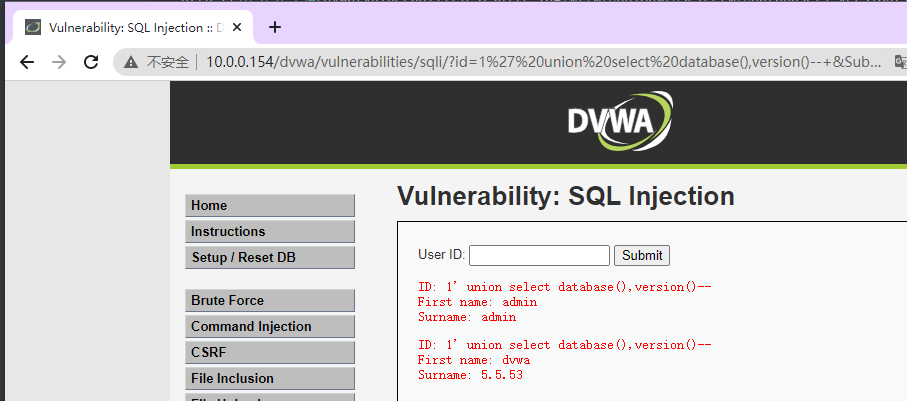Click the 'User ID:' label
The image size is (907, 401).
[441, 255]
